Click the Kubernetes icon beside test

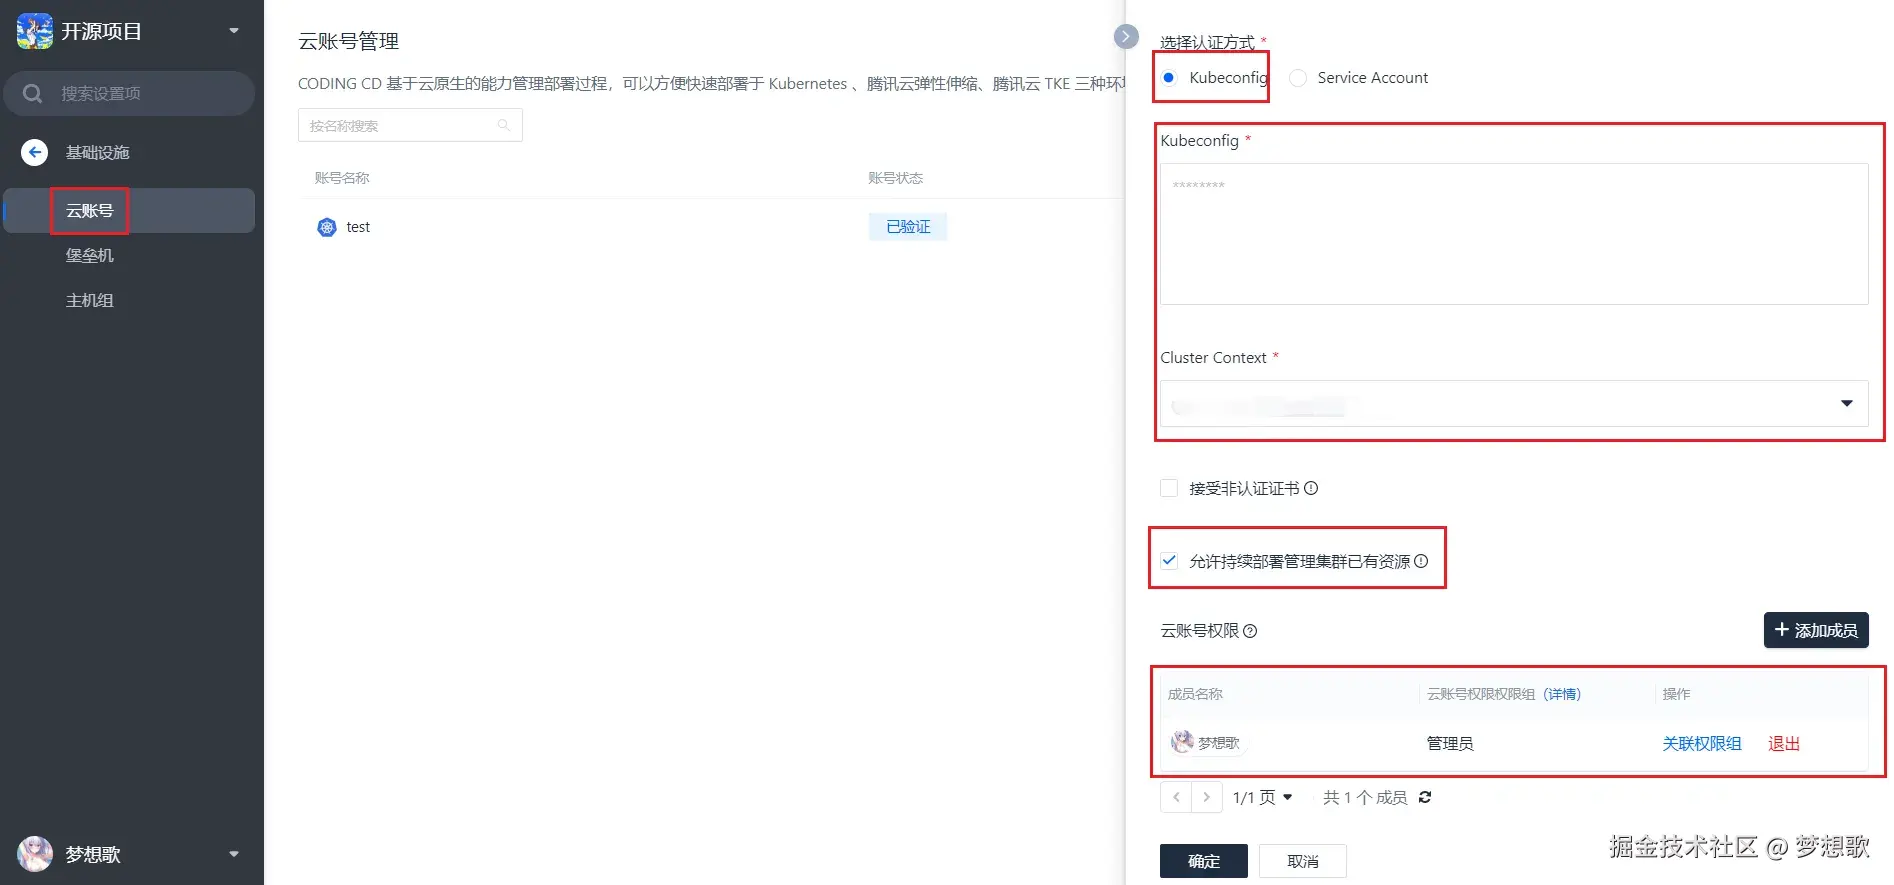pyautogui.click(x=327, y=227)
